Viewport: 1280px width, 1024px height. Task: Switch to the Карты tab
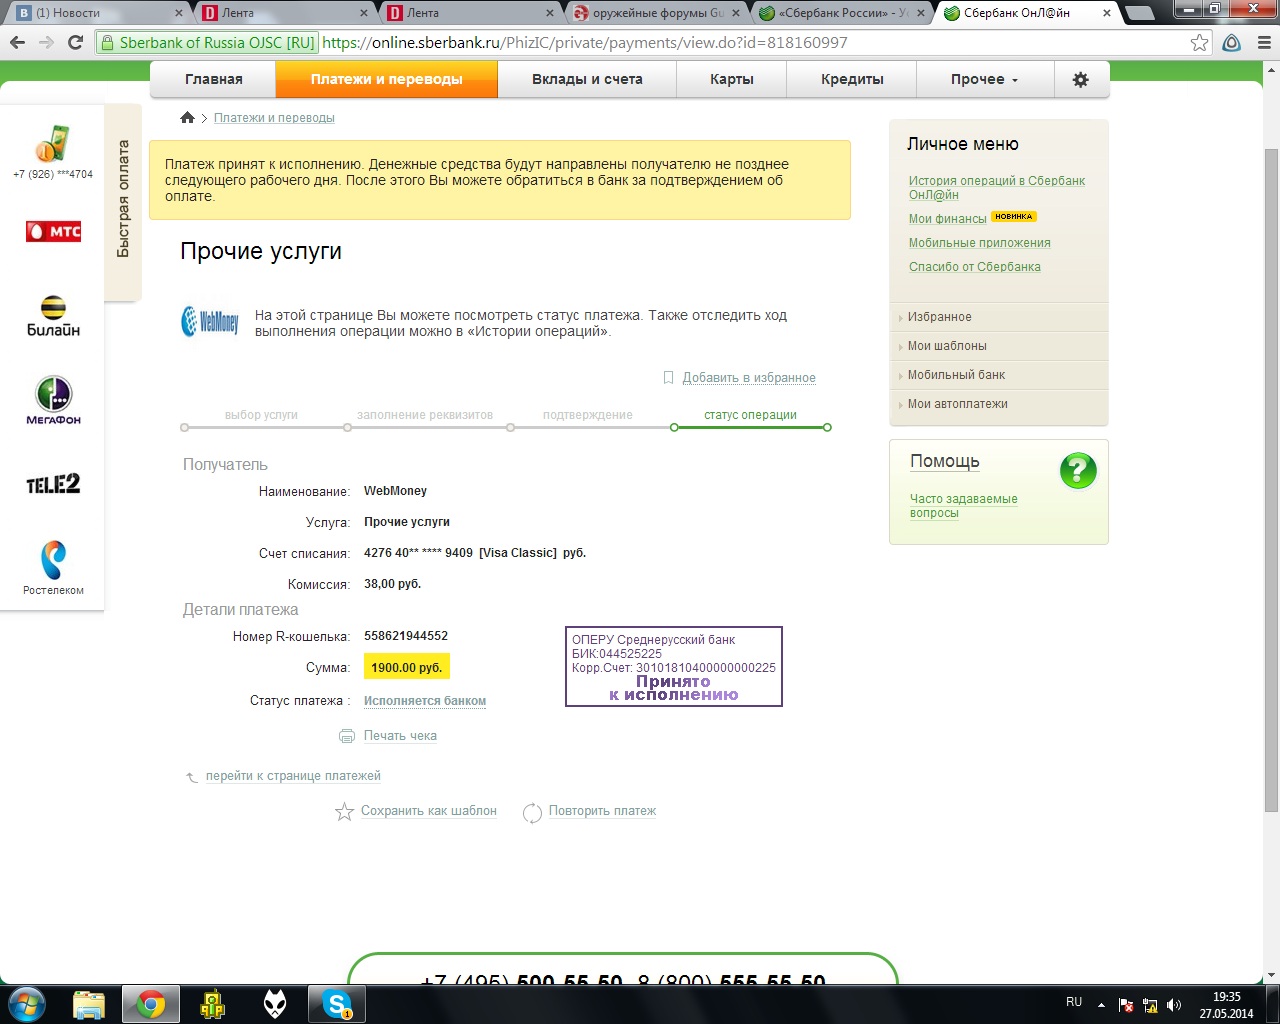pyautogui.click(x=732, y=79)
